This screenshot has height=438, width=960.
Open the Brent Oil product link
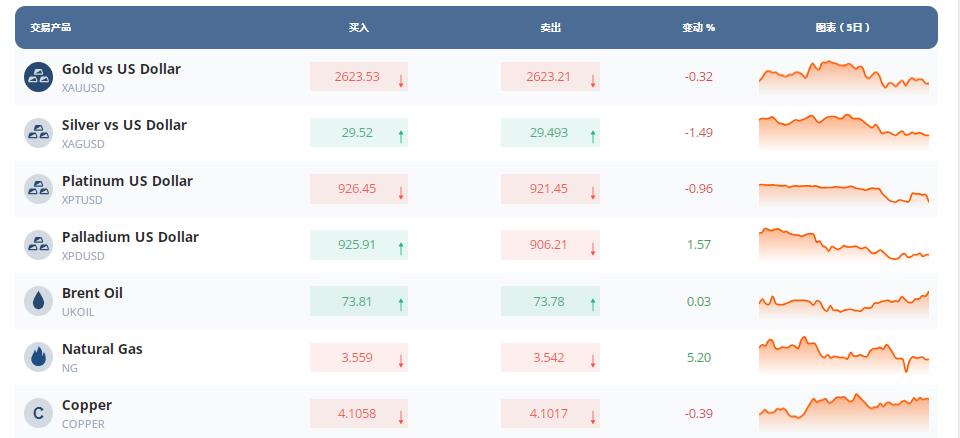[92, 293]
